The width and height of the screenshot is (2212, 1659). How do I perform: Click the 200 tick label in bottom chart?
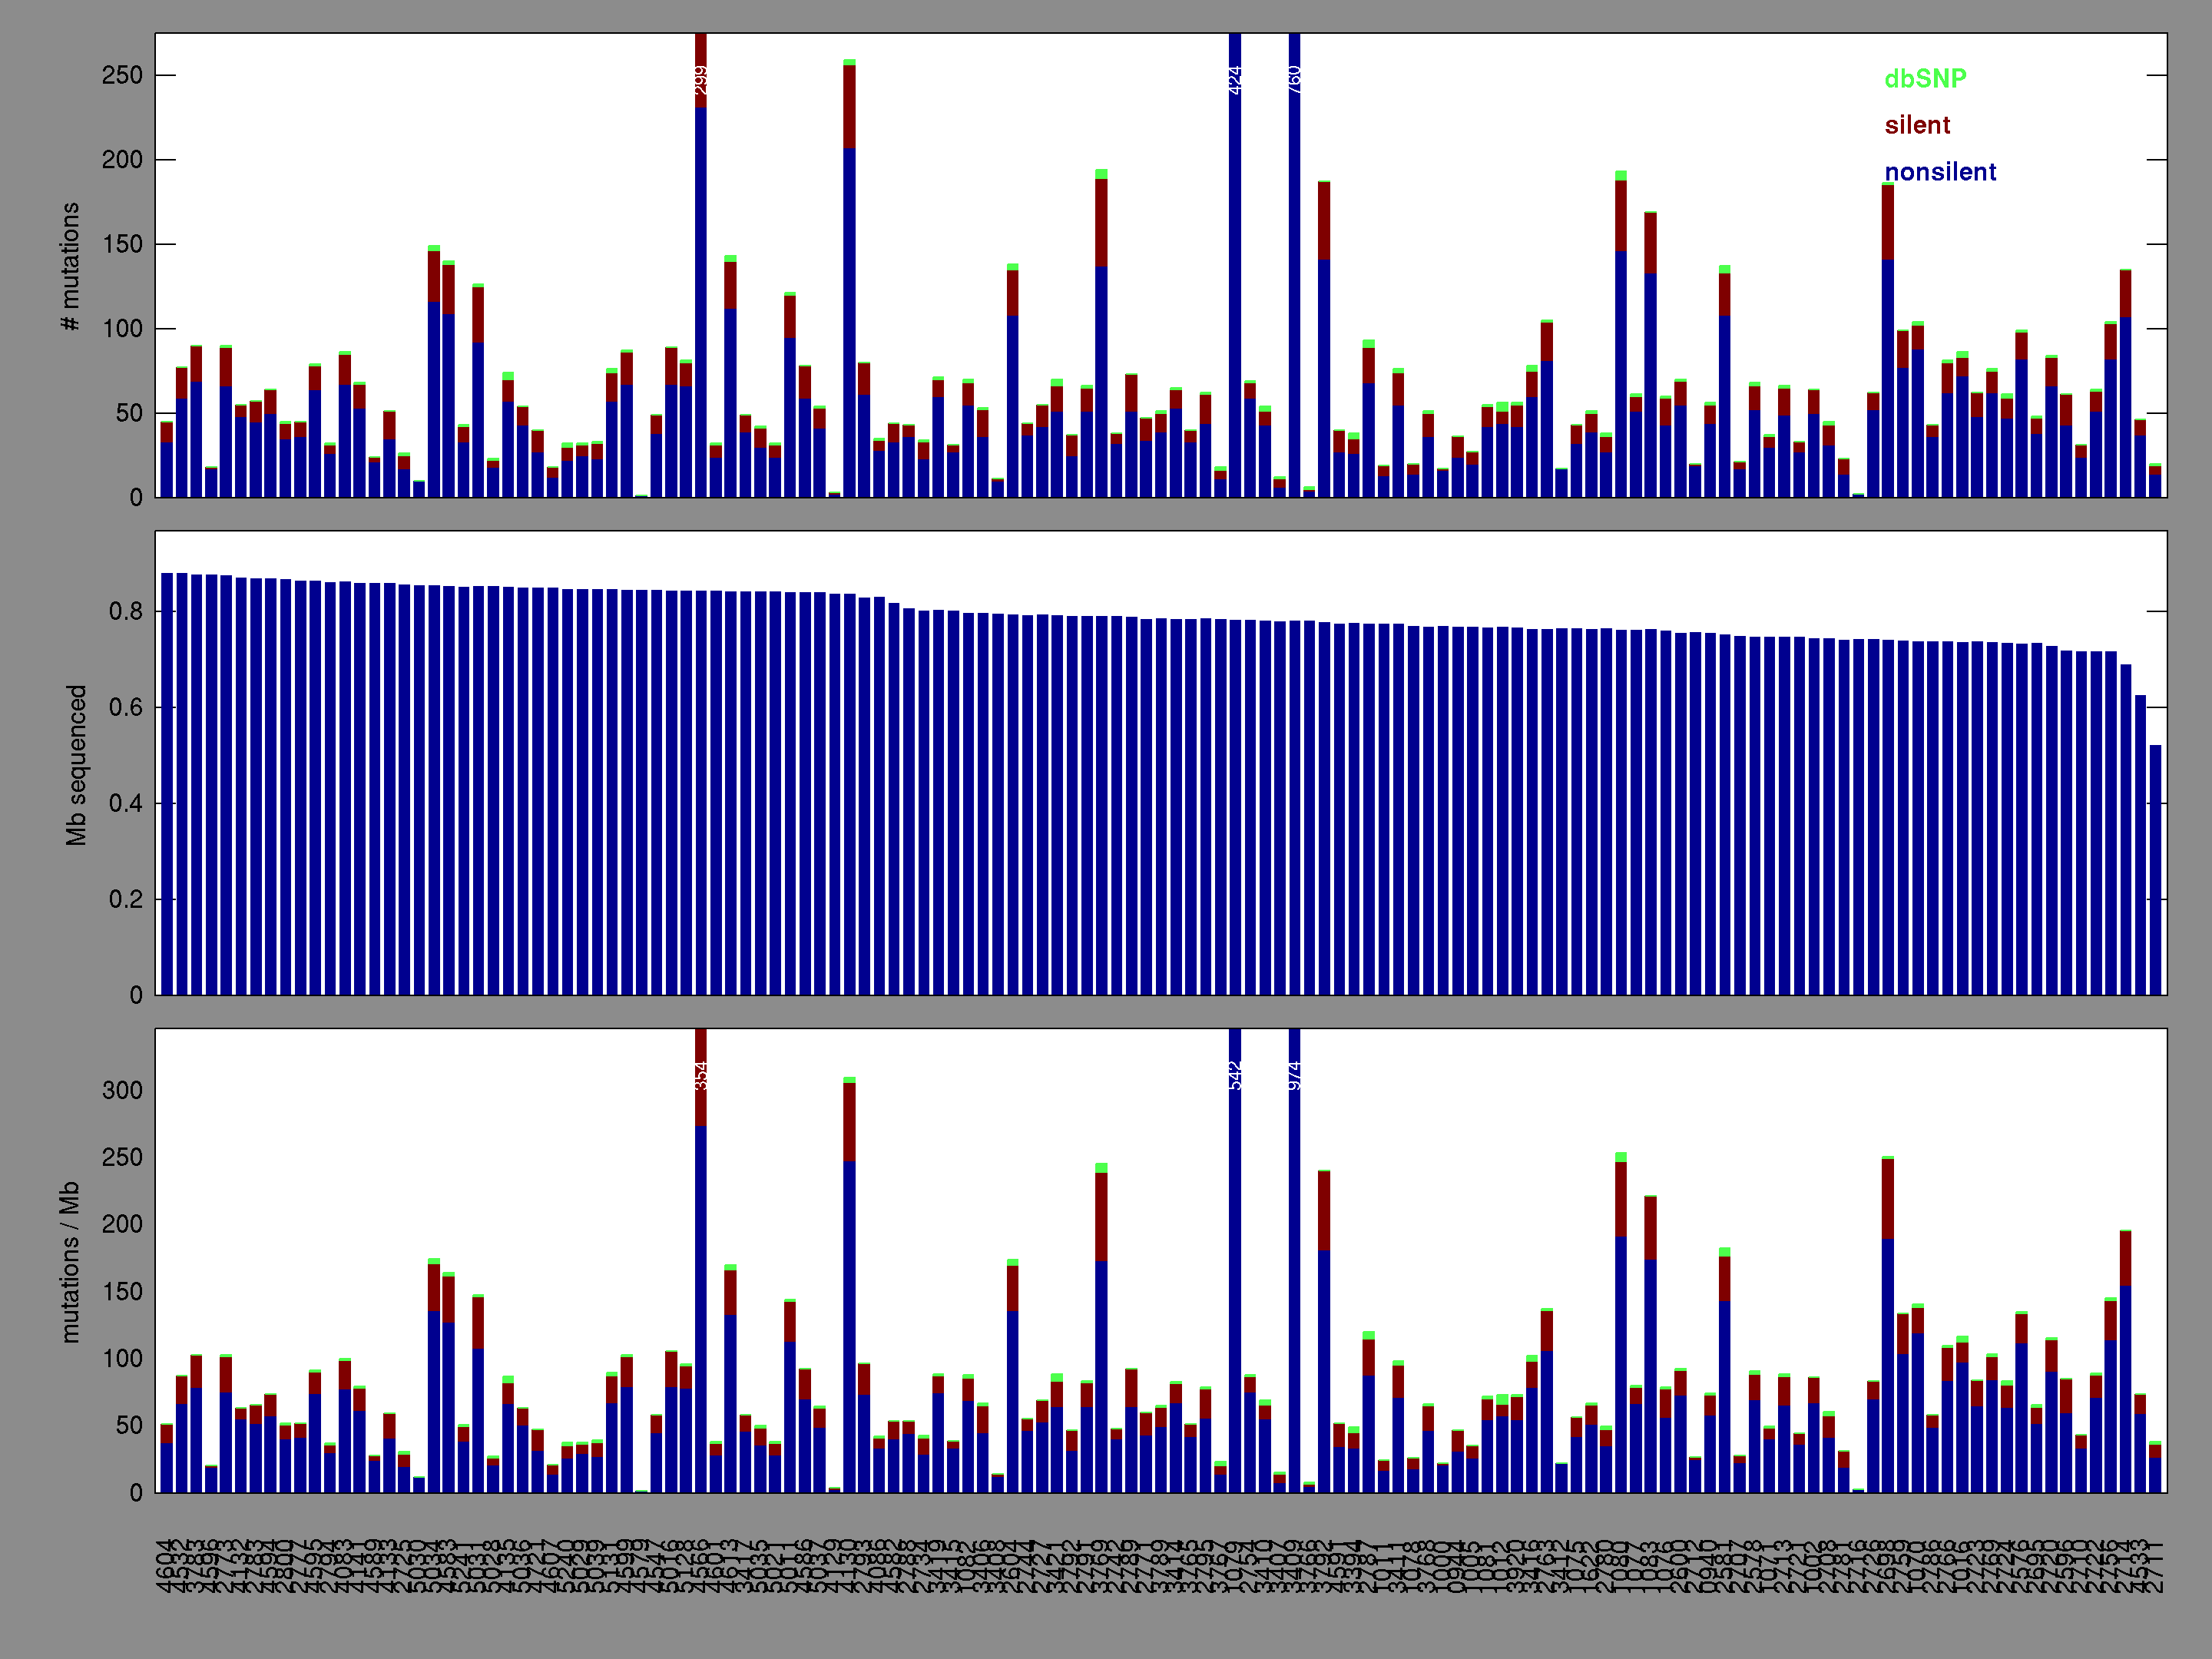(x=122, y=1225)
